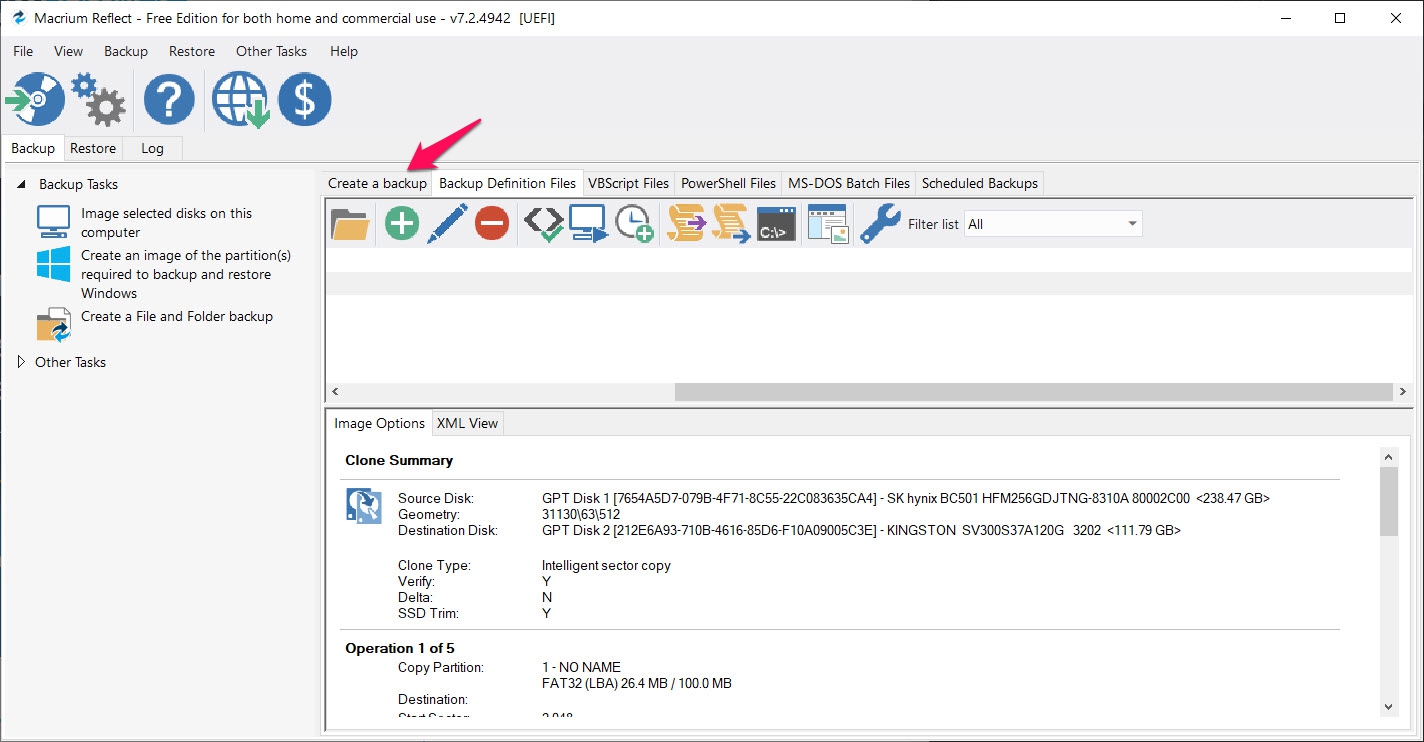Screen dimensions: 1424x742
Task: Click the horizontal scrollbar right arrow
Action: 1403,392
